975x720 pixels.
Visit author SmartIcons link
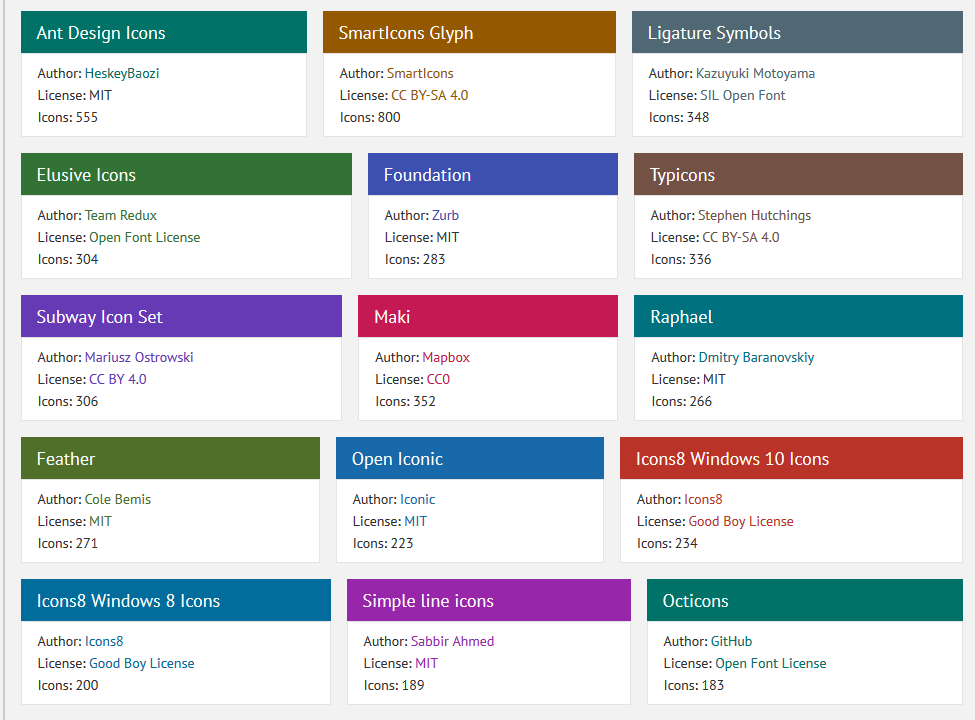(x=420, y=73)
